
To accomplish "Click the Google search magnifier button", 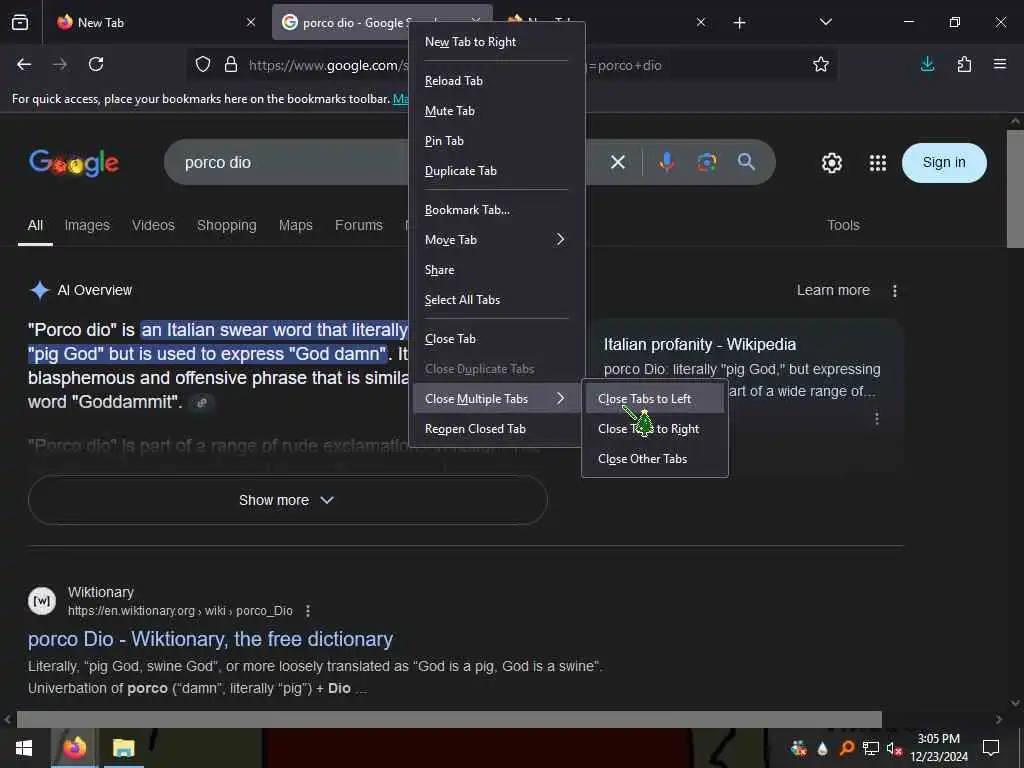I will point(746,161).
